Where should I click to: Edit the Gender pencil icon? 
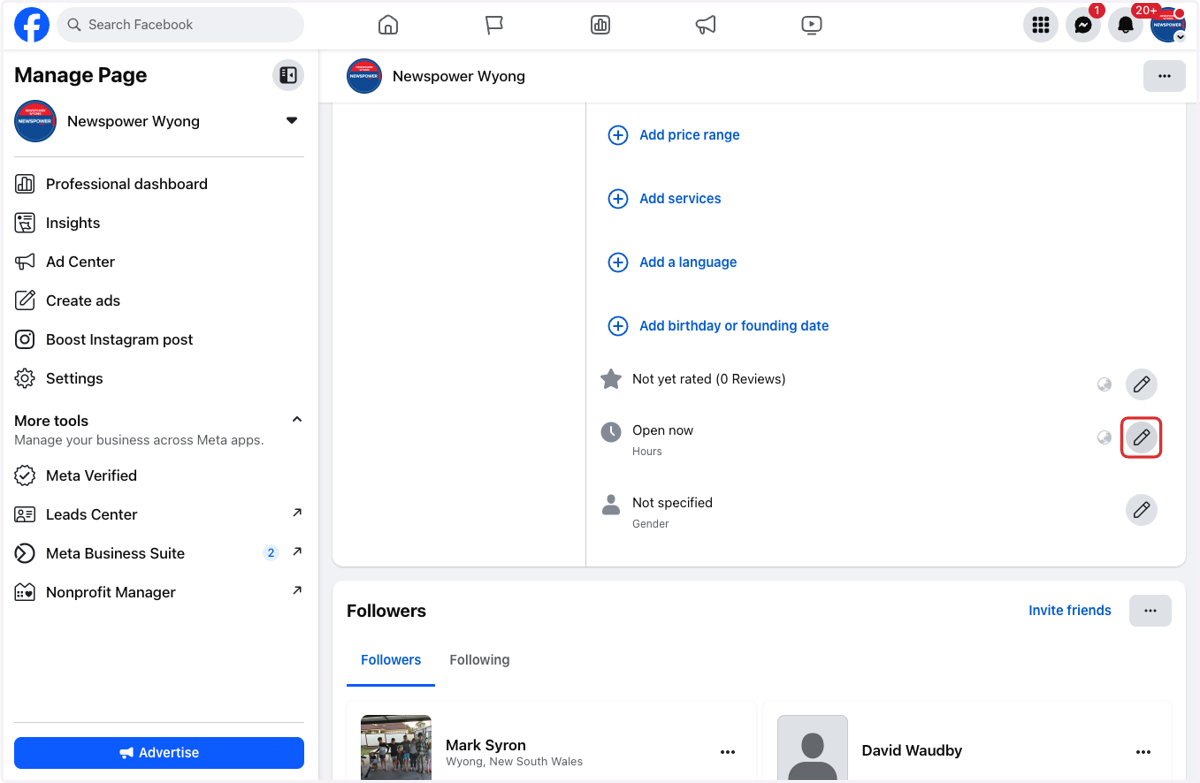click(1141, 510)
